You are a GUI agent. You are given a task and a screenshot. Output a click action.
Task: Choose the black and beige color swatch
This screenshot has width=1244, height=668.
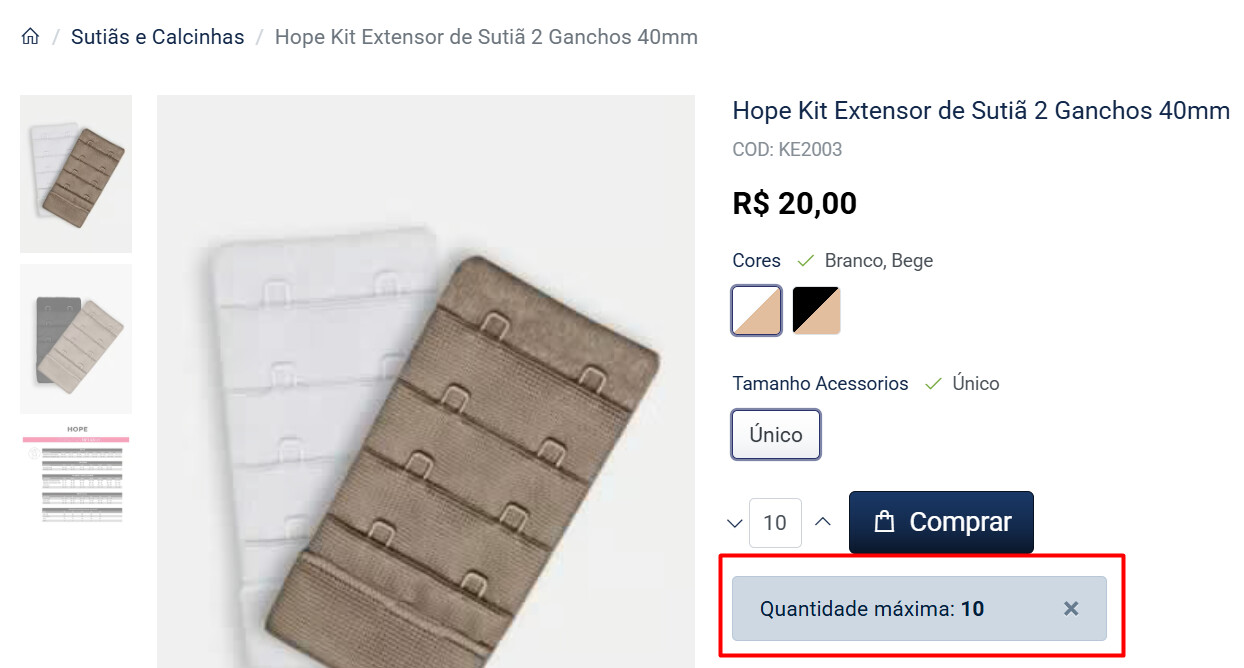[817, 311]
